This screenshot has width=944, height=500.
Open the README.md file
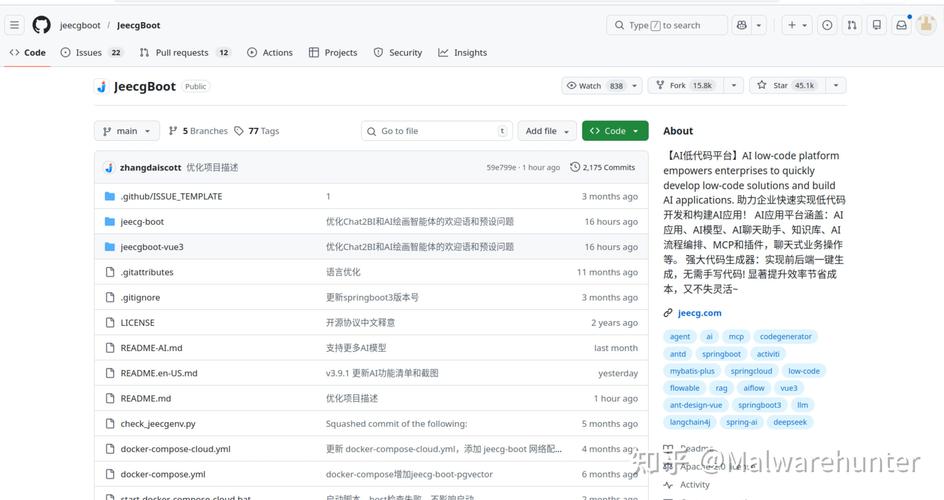(146, 398)
